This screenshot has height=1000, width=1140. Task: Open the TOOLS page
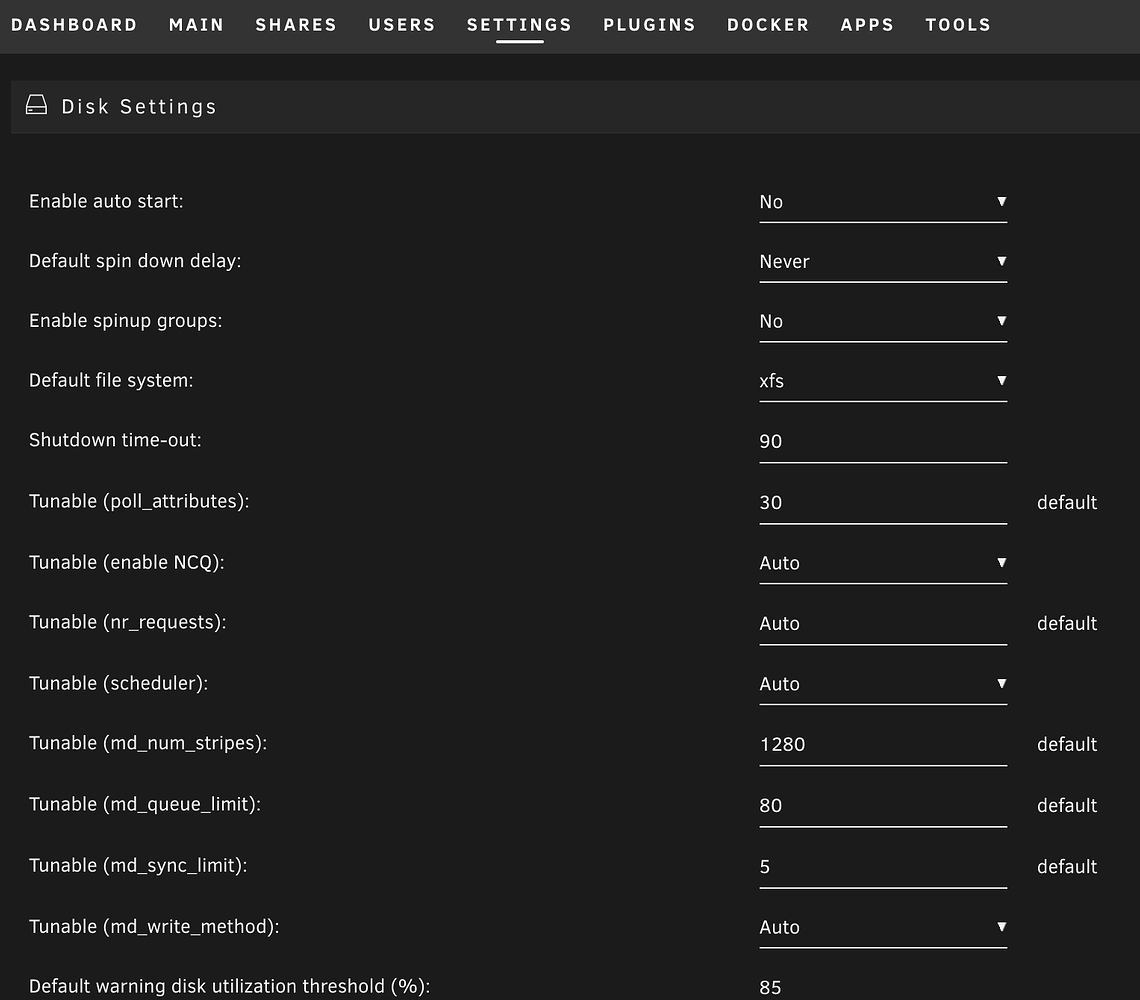[957, 25]
